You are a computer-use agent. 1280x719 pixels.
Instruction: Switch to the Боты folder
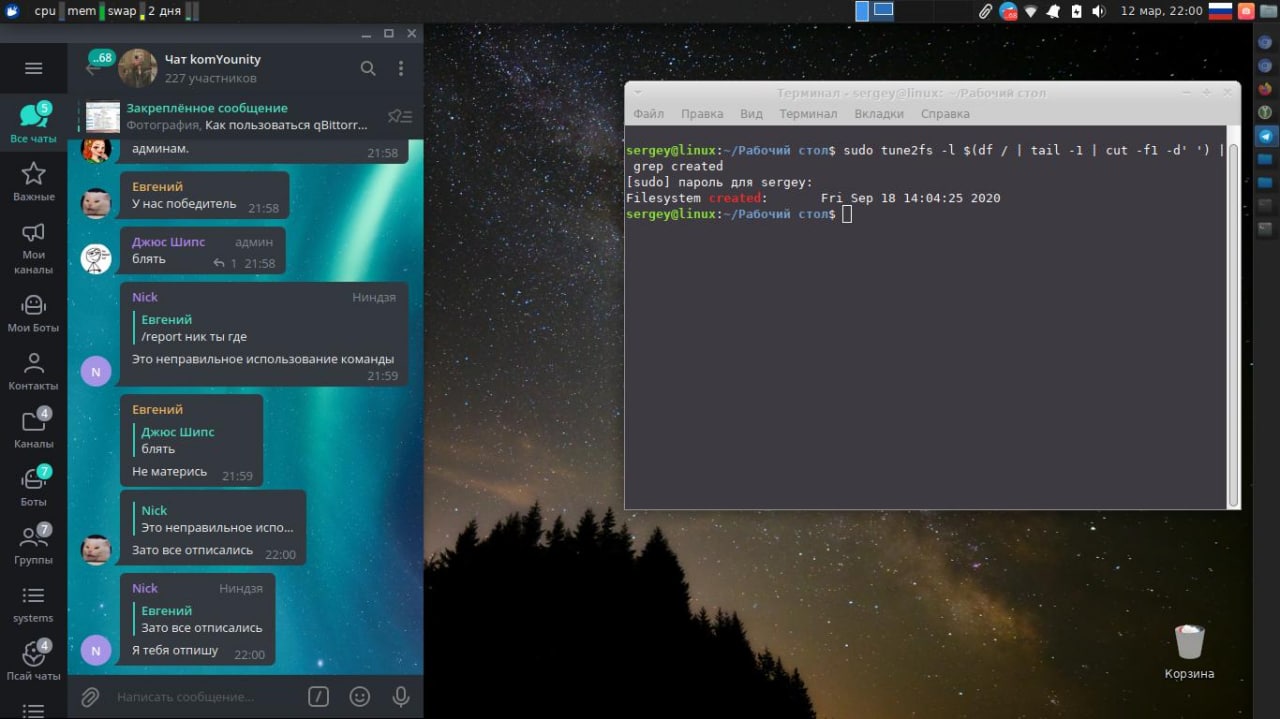(x=33, y=487)
